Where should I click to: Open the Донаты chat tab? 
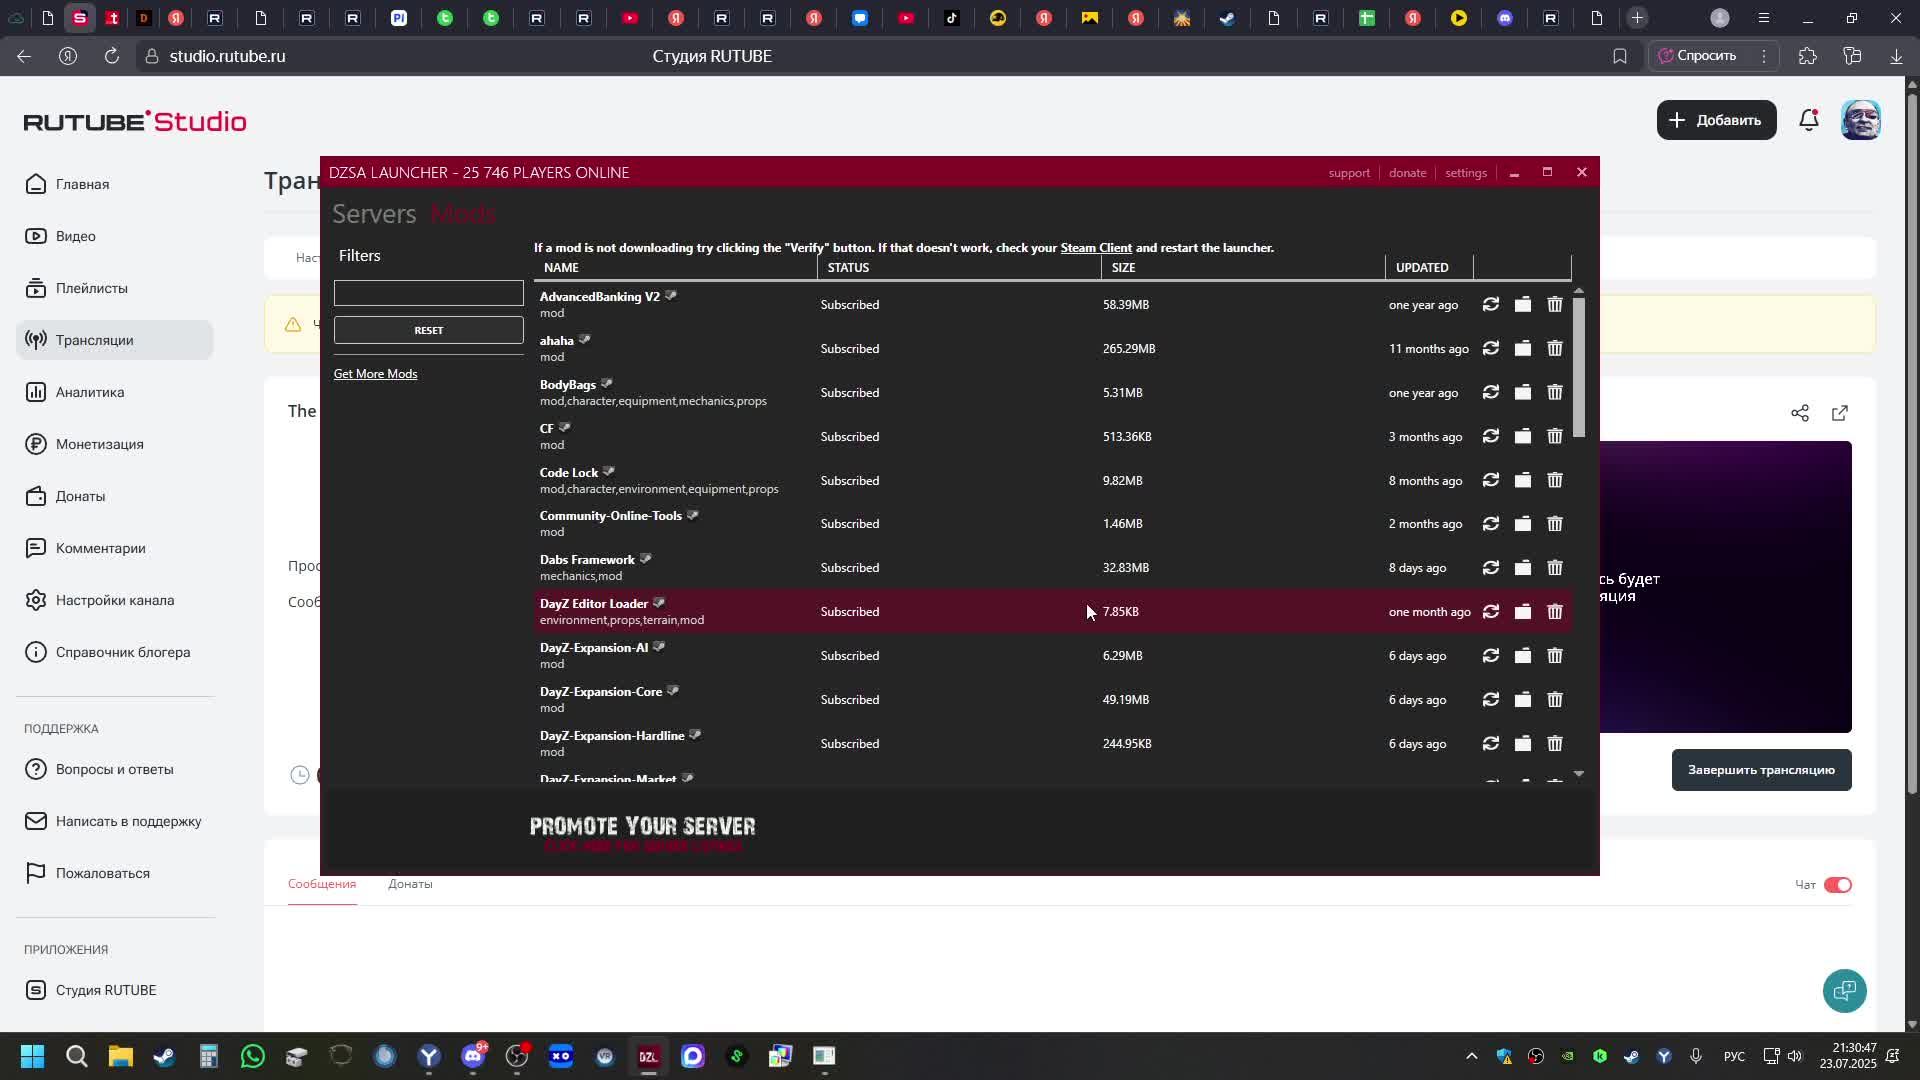[410, 884]
